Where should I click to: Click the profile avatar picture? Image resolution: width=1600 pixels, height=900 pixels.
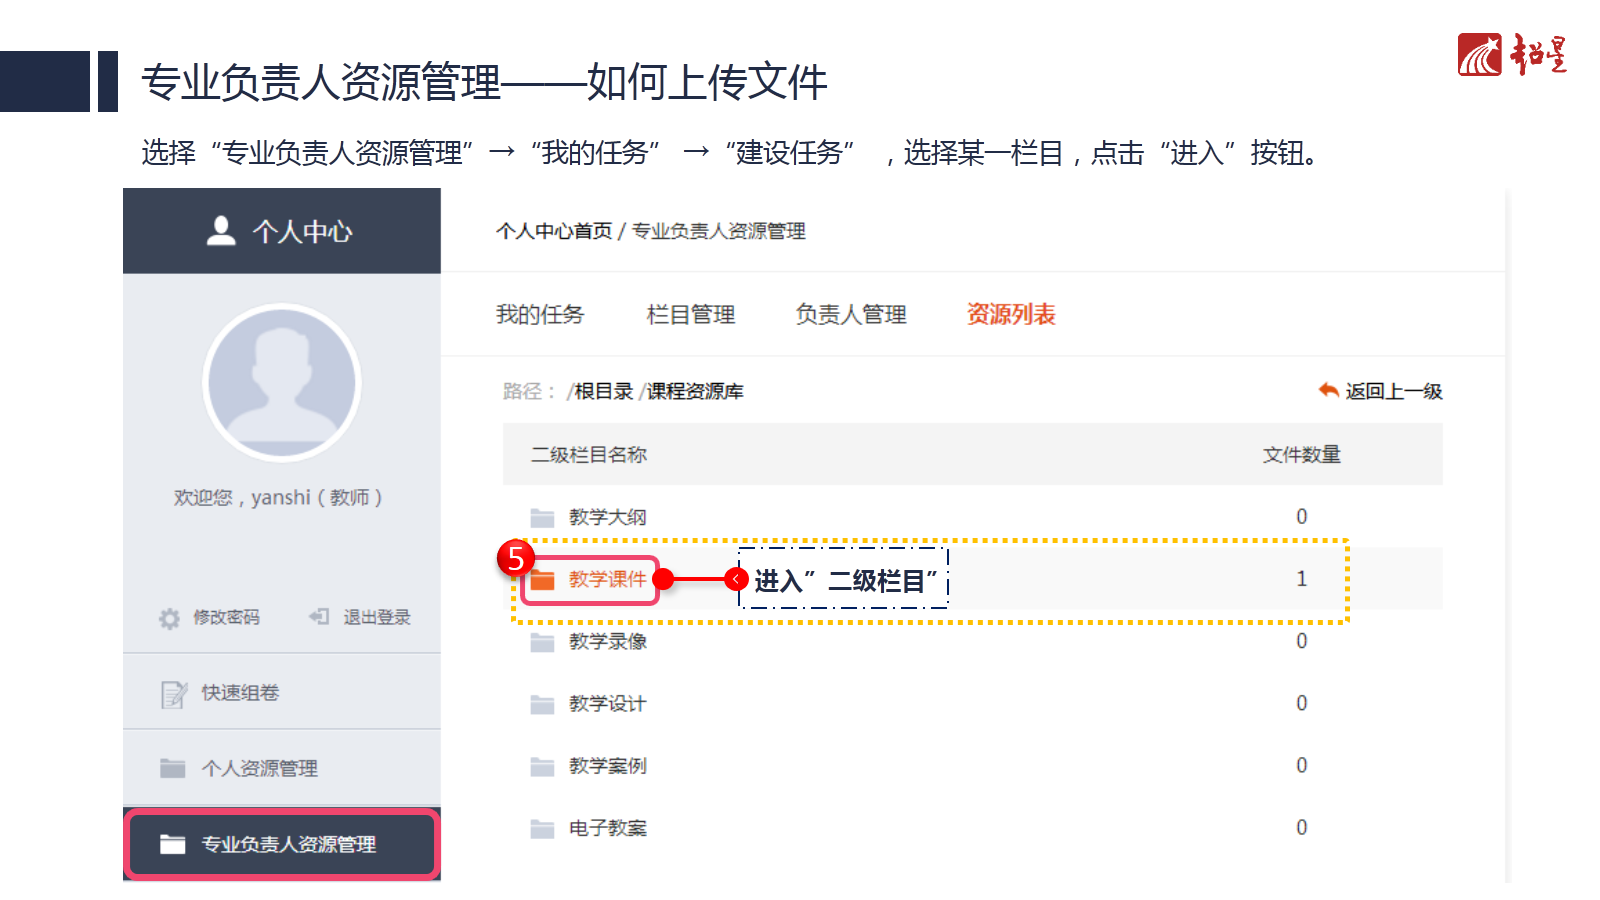[x=282, y=381]
